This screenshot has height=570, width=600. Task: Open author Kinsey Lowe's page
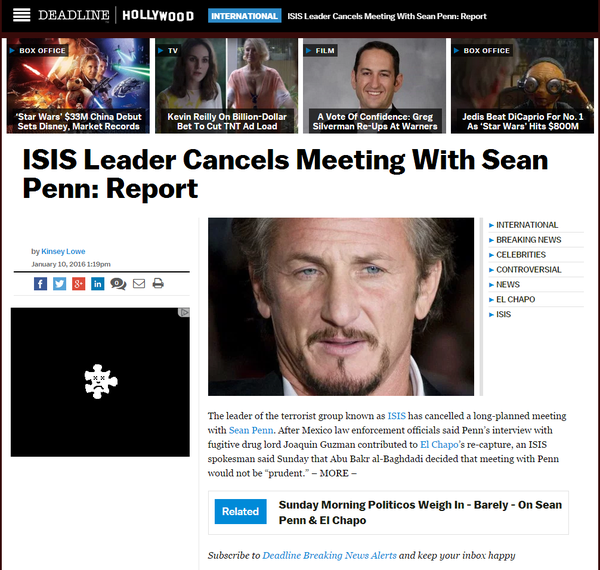[x=63, y=251]
